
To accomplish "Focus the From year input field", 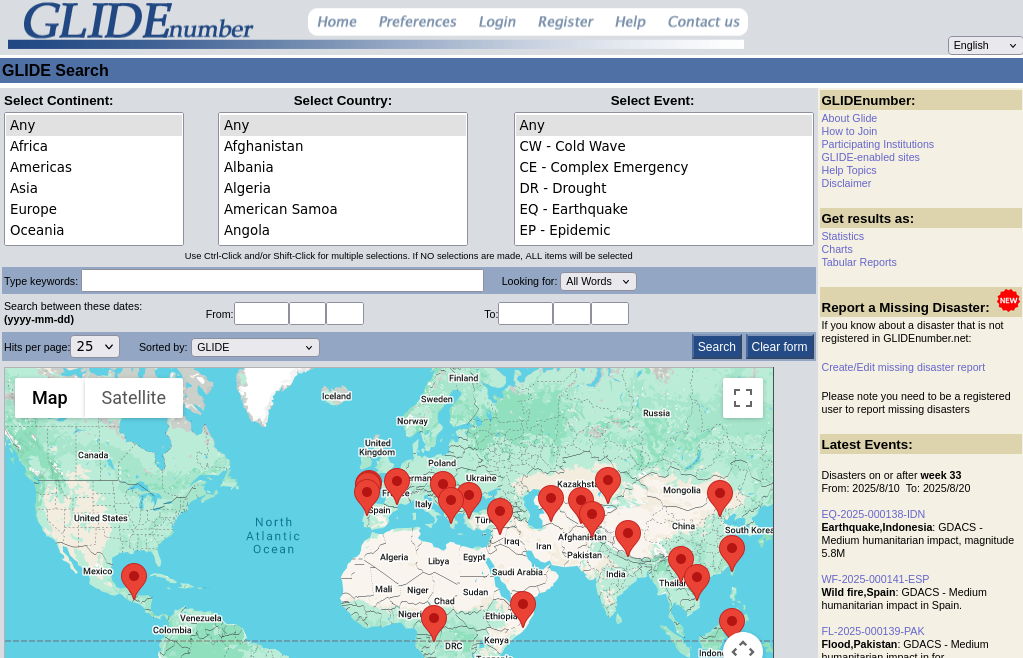I will (261, 314).
